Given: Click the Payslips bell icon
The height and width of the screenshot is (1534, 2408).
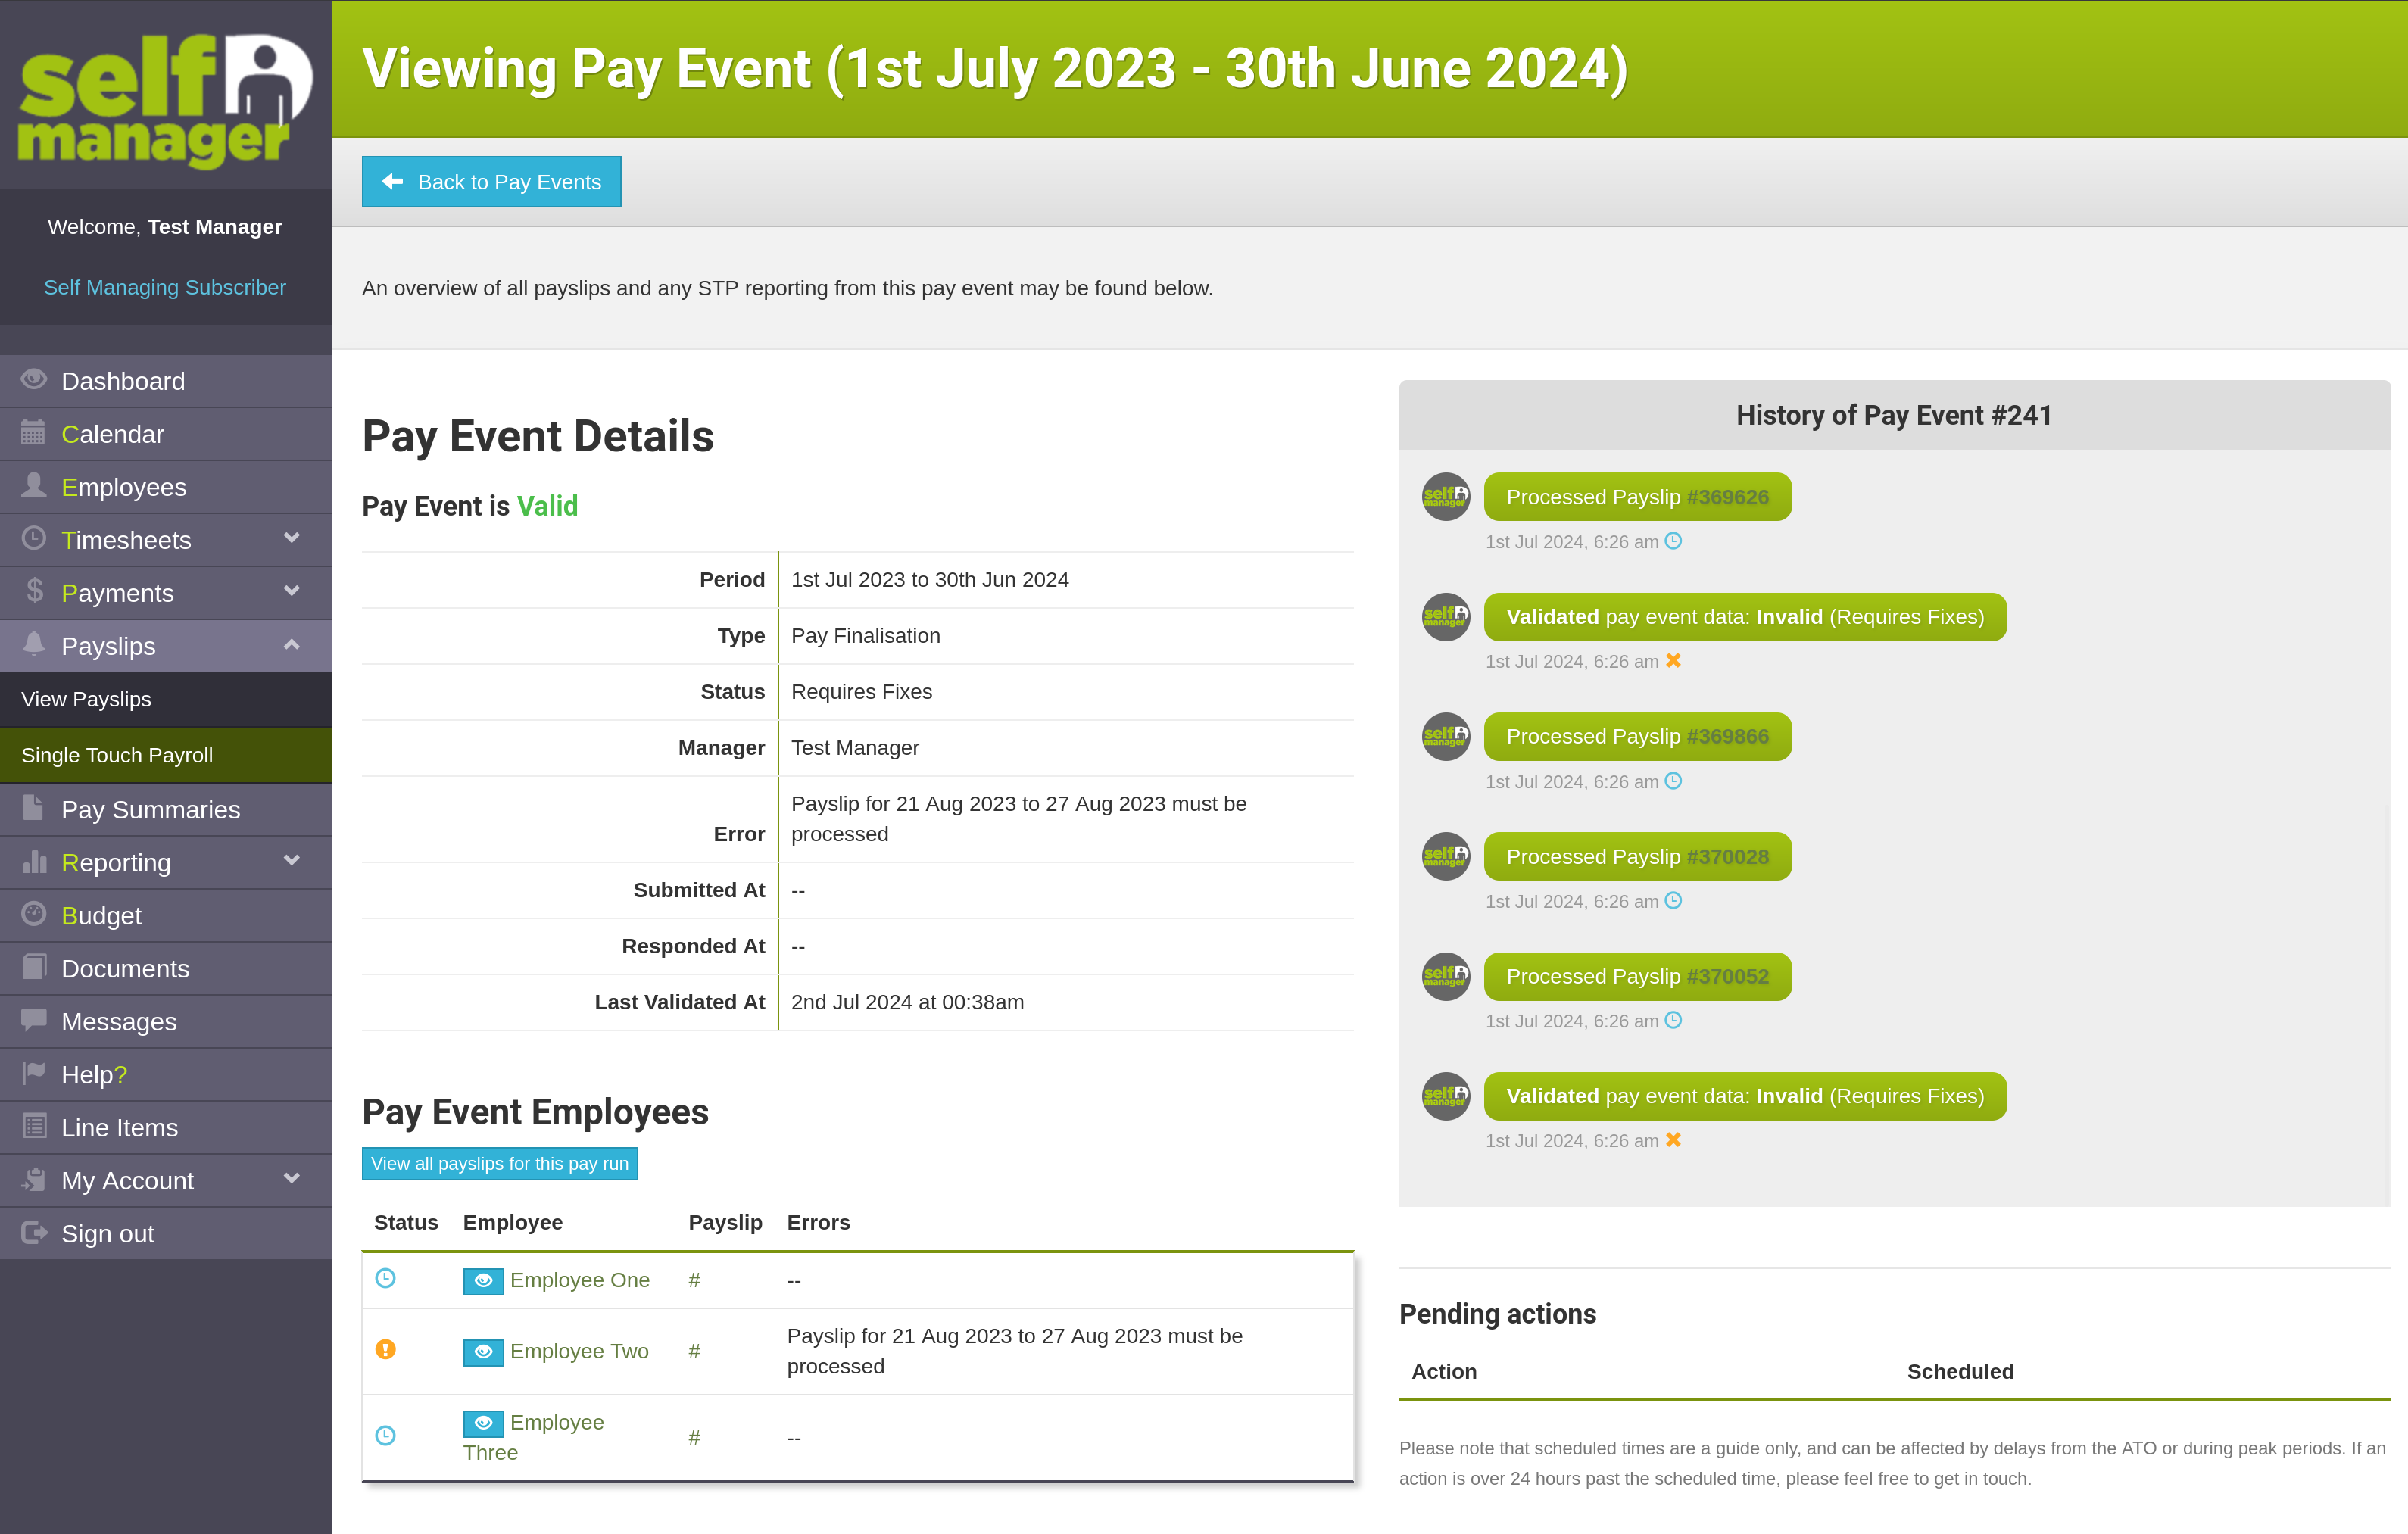Looking at the screenshot, I should [x=33, y=645].
